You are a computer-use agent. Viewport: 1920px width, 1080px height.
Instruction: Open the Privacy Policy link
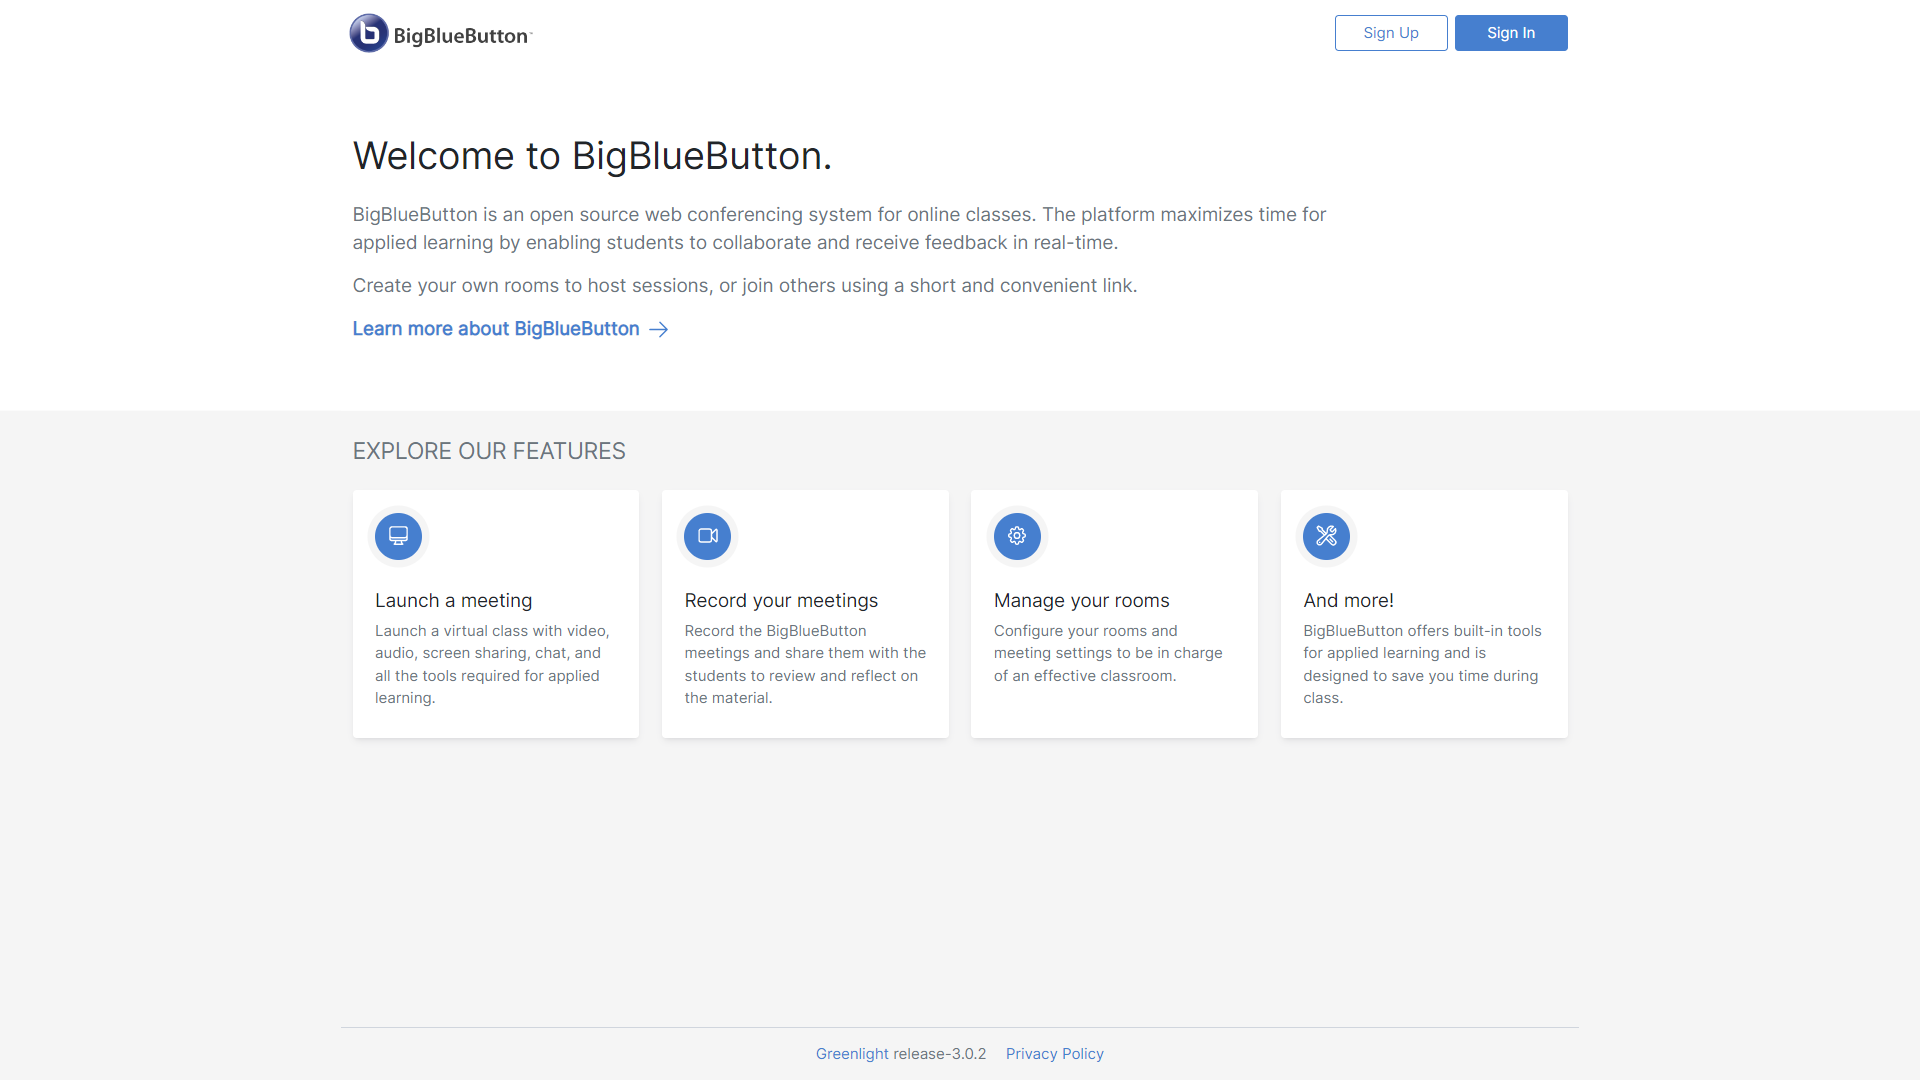click(x=1055, y=1054)
